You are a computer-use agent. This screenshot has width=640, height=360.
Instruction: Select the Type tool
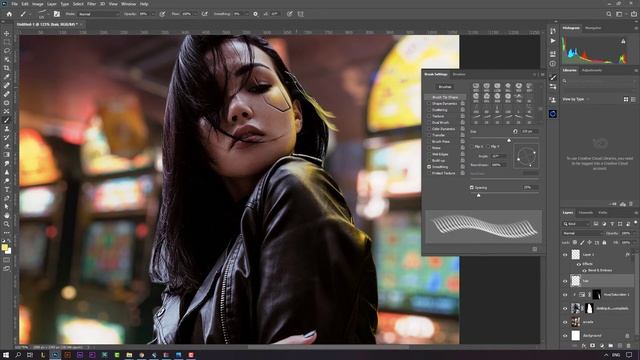point(7,189)
